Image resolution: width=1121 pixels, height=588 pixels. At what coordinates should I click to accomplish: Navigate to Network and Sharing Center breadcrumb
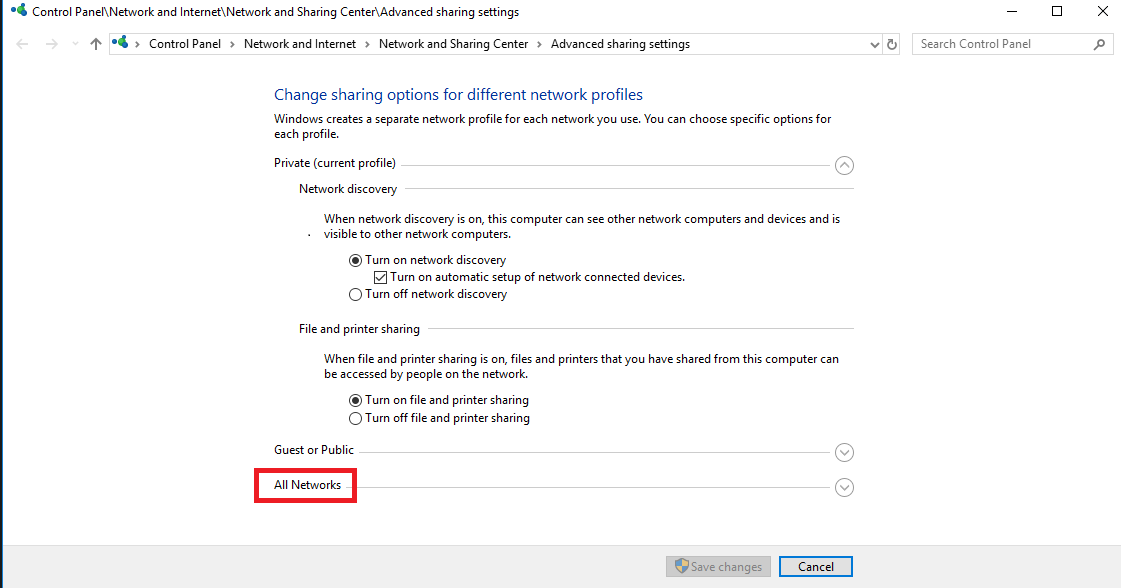[453, 44]
